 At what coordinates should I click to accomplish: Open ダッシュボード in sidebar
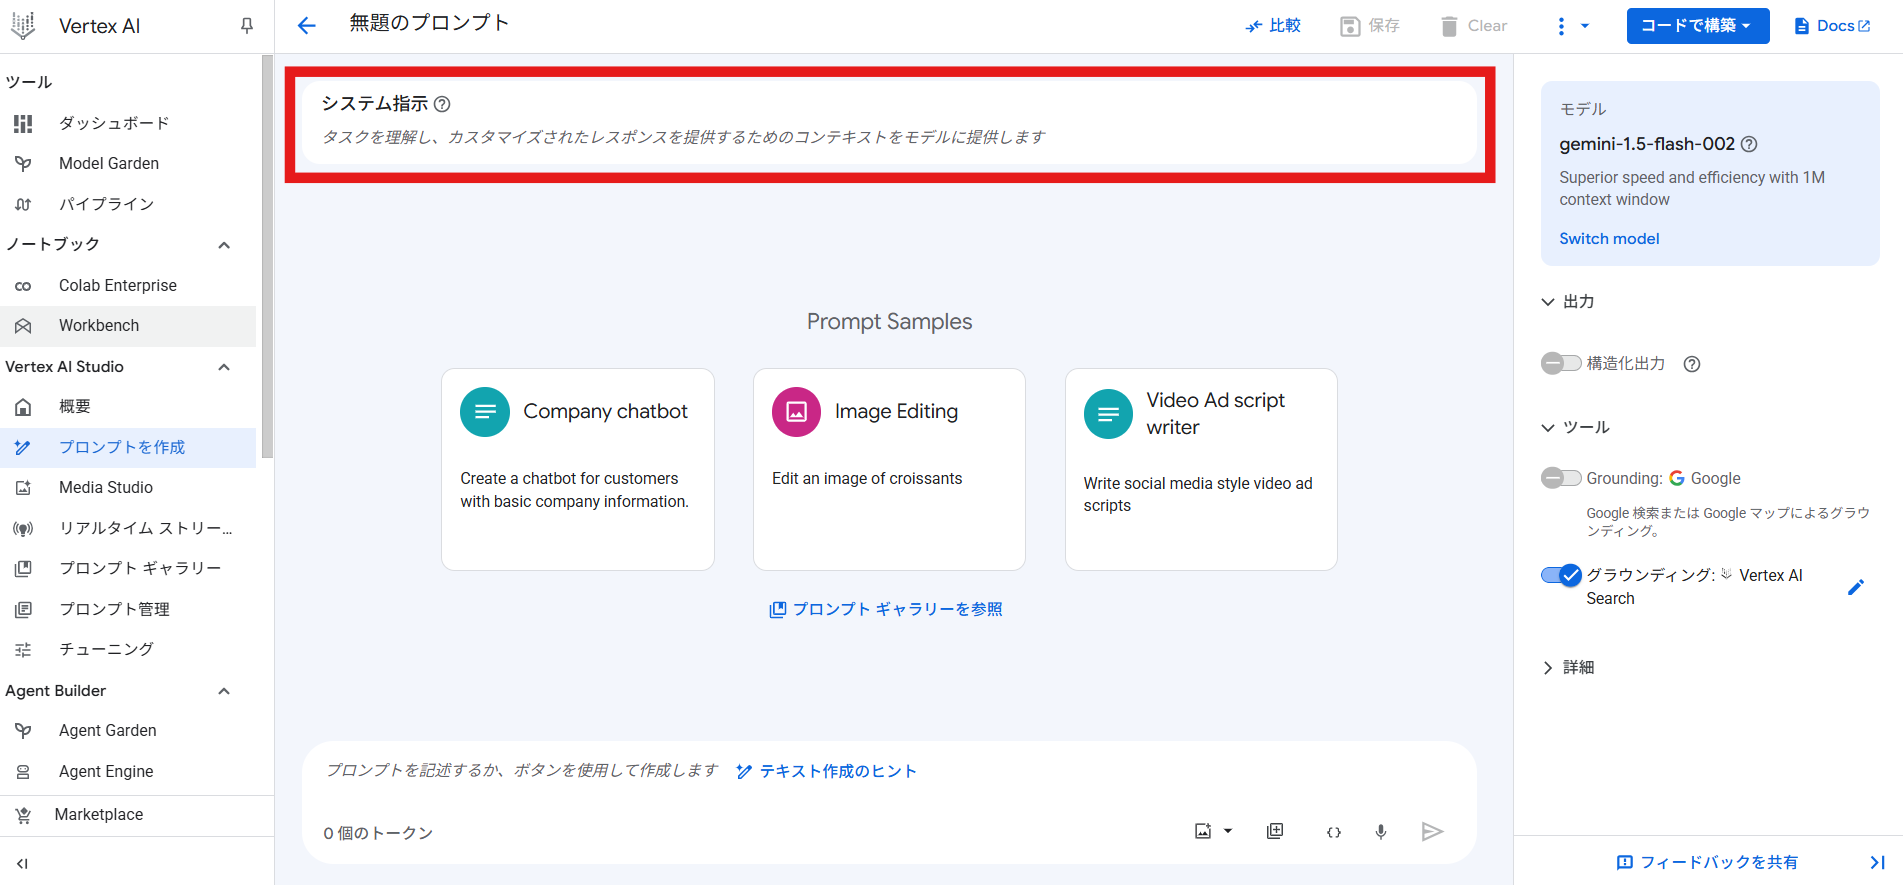point(128,123)
